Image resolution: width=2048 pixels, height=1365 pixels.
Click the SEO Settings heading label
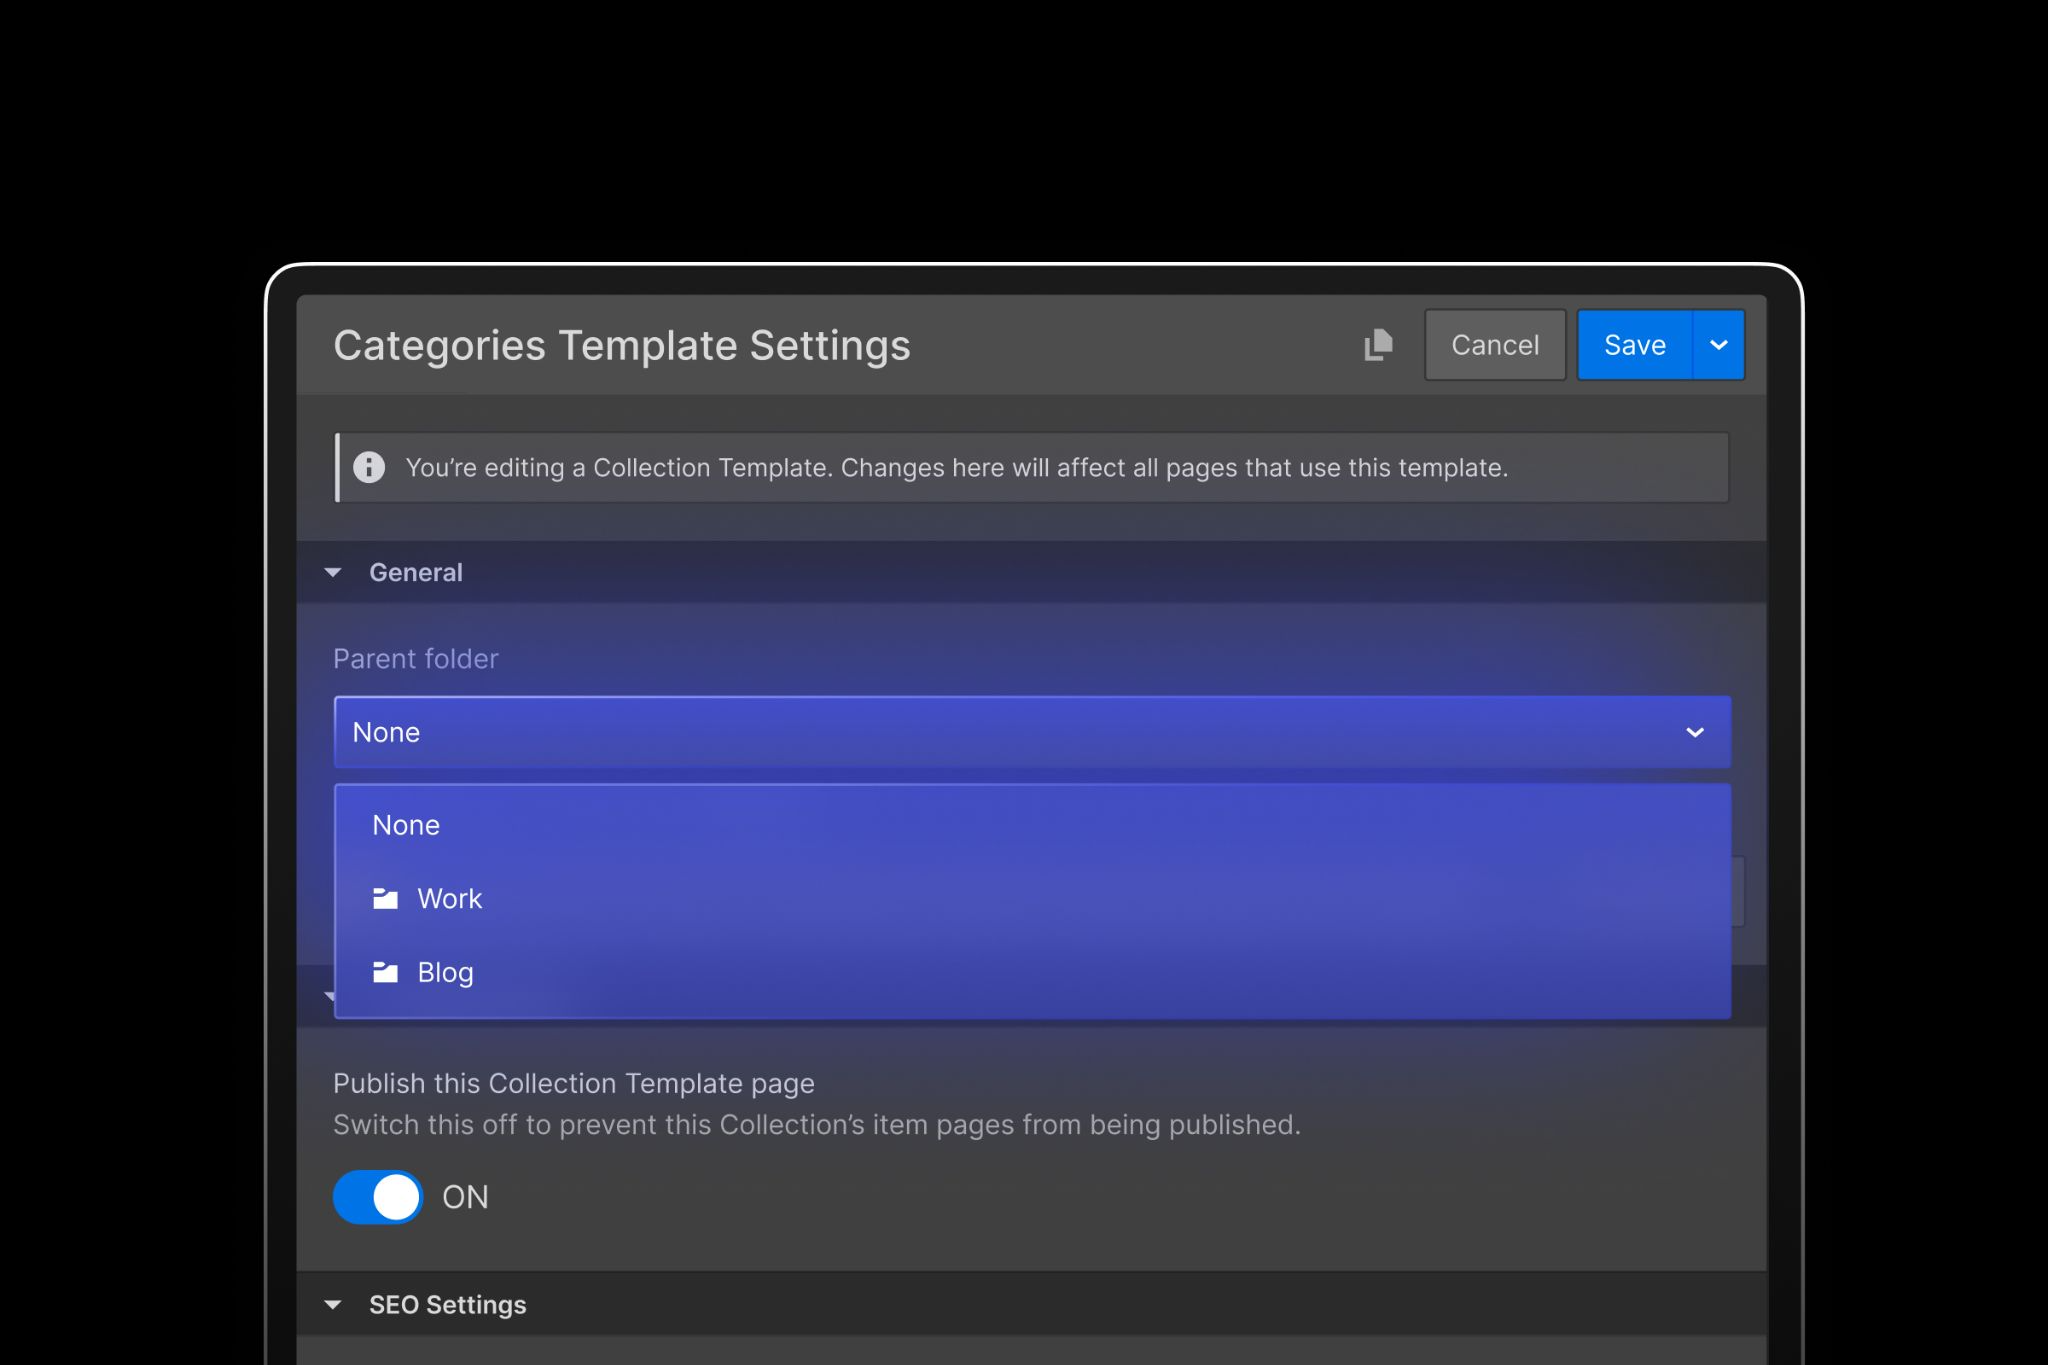pyautogui.click(x=447, y=1305)
